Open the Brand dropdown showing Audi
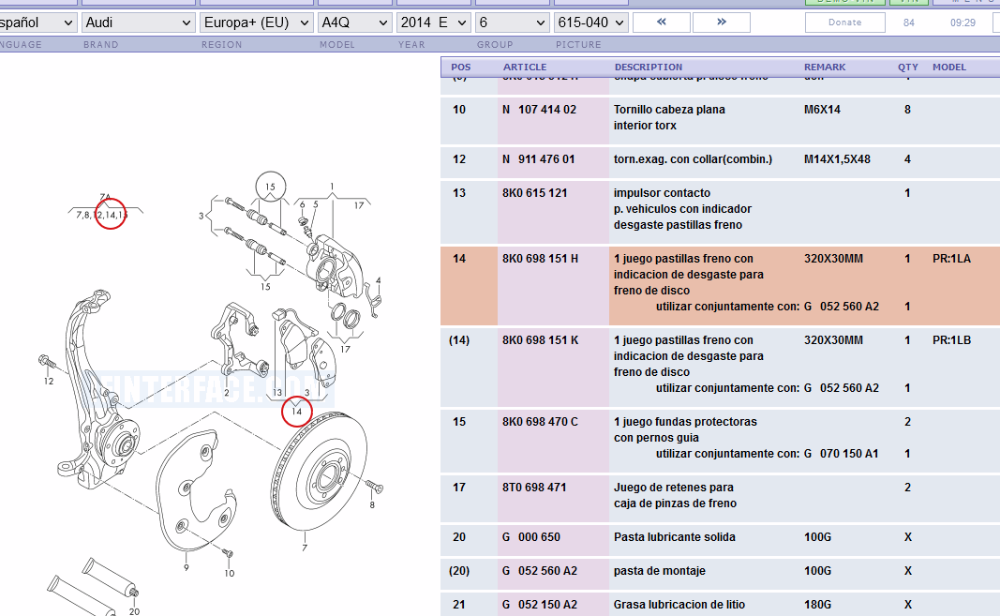Image resolution: width=1000 pixels, height=616 pixels. 138,23
